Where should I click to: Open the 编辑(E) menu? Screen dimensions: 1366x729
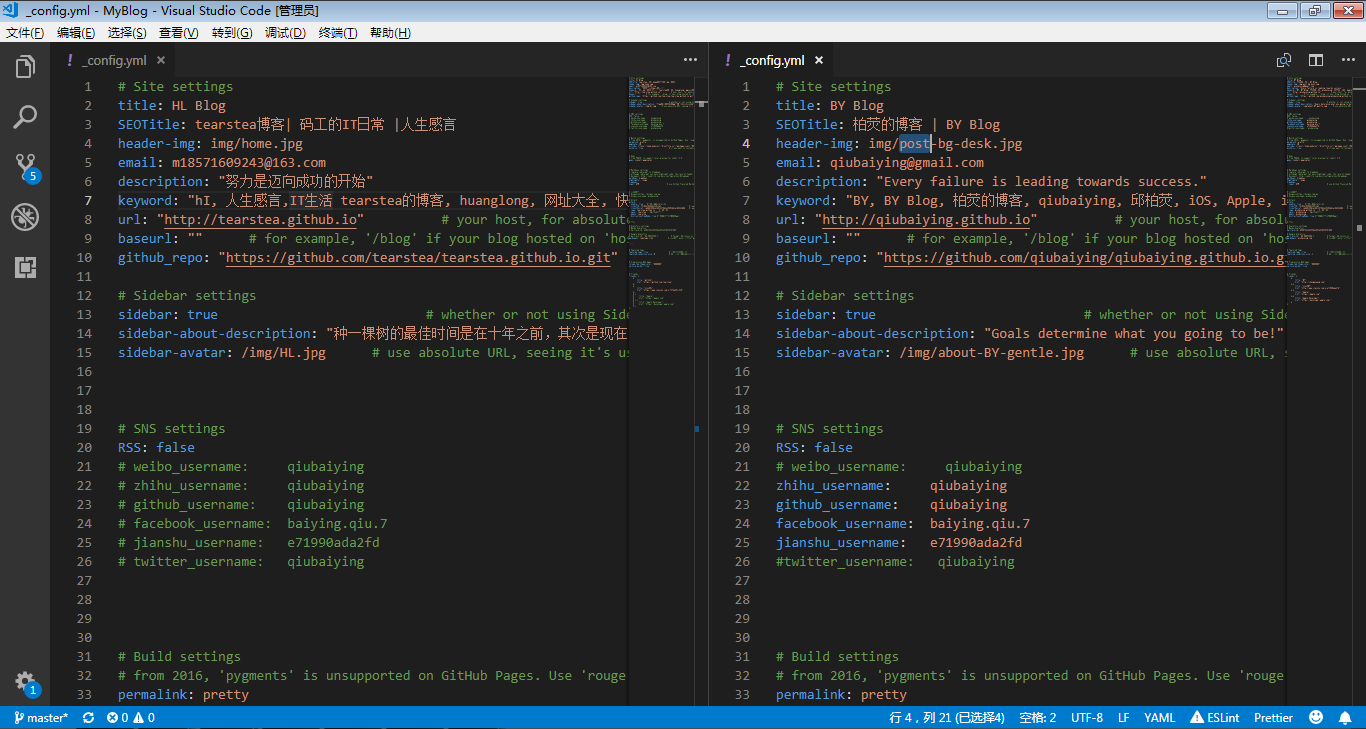pos(76,33)
